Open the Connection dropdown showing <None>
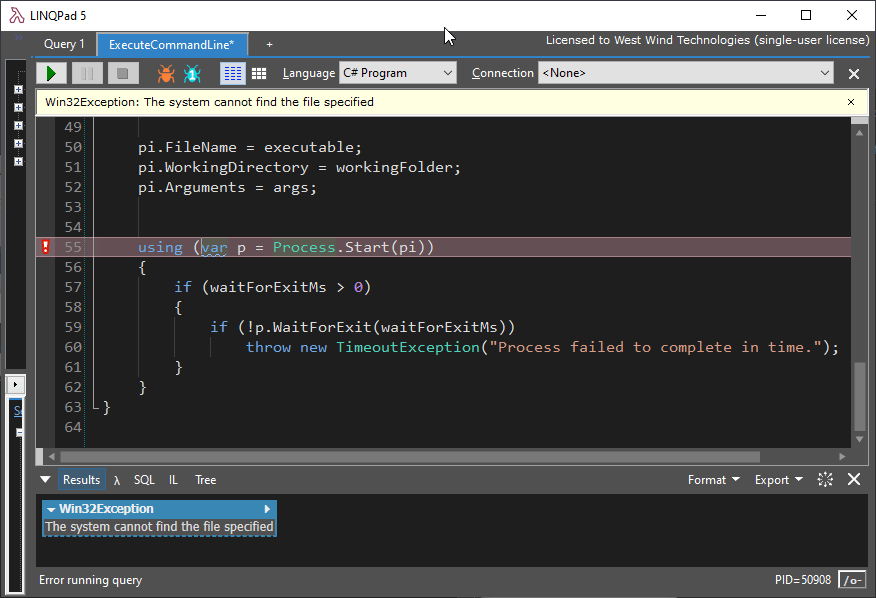This screenshot has height=598, width=876. click(685, 73)
